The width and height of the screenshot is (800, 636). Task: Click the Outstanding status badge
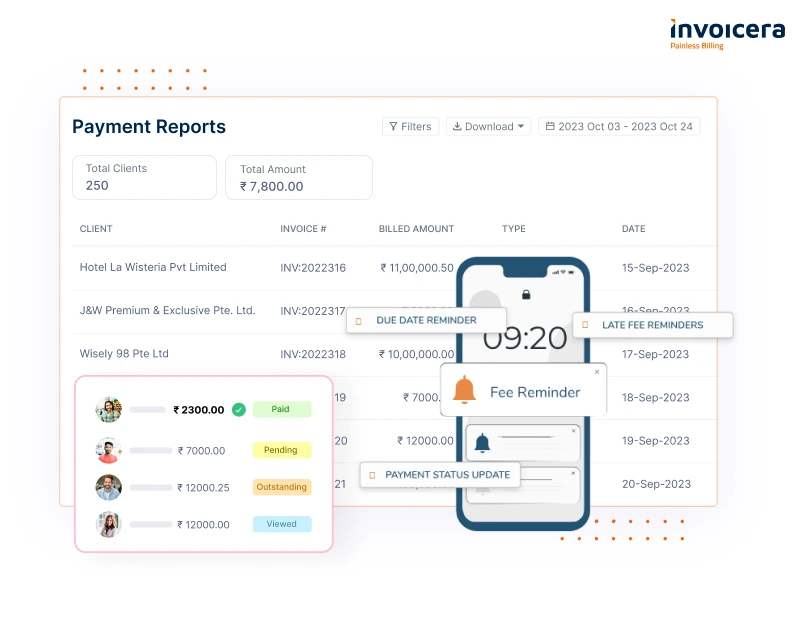point(282,487)
